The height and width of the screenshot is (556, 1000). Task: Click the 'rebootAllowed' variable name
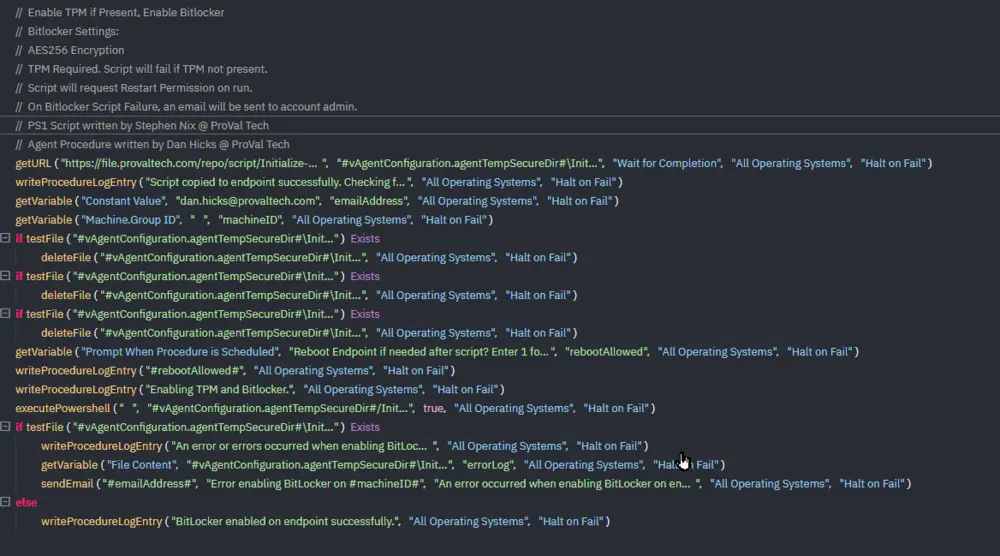click(607, 351)
